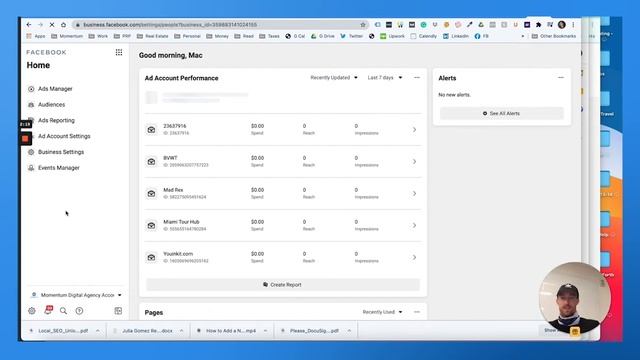The width and height of the screenshot is (640, 360).
Task: Open the Mad Rex ad account chevron
Action: 414,193
